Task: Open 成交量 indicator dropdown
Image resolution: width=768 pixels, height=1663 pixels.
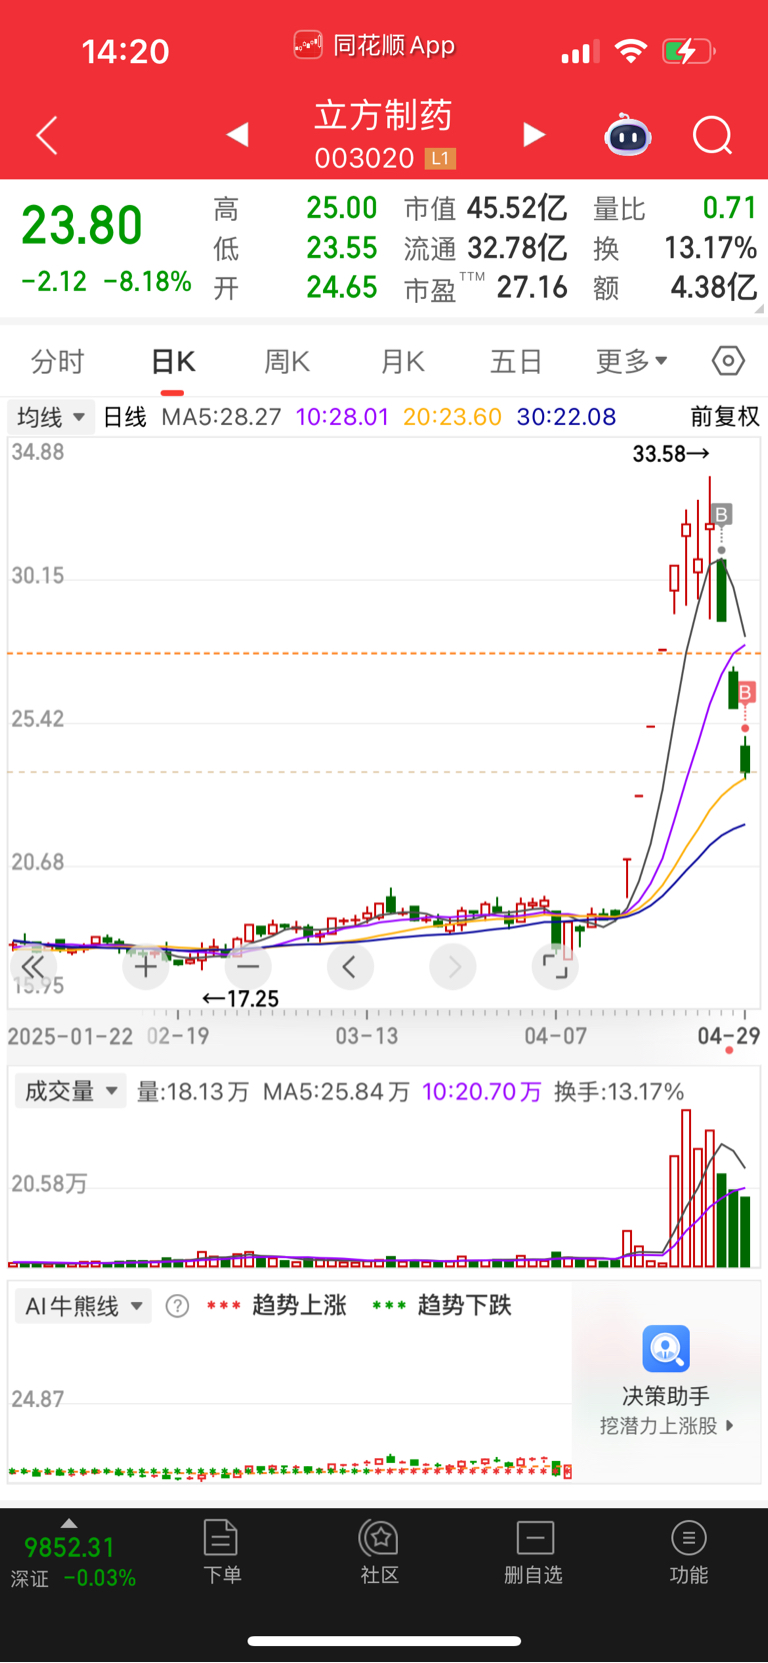Action: tap(69, 1091)
